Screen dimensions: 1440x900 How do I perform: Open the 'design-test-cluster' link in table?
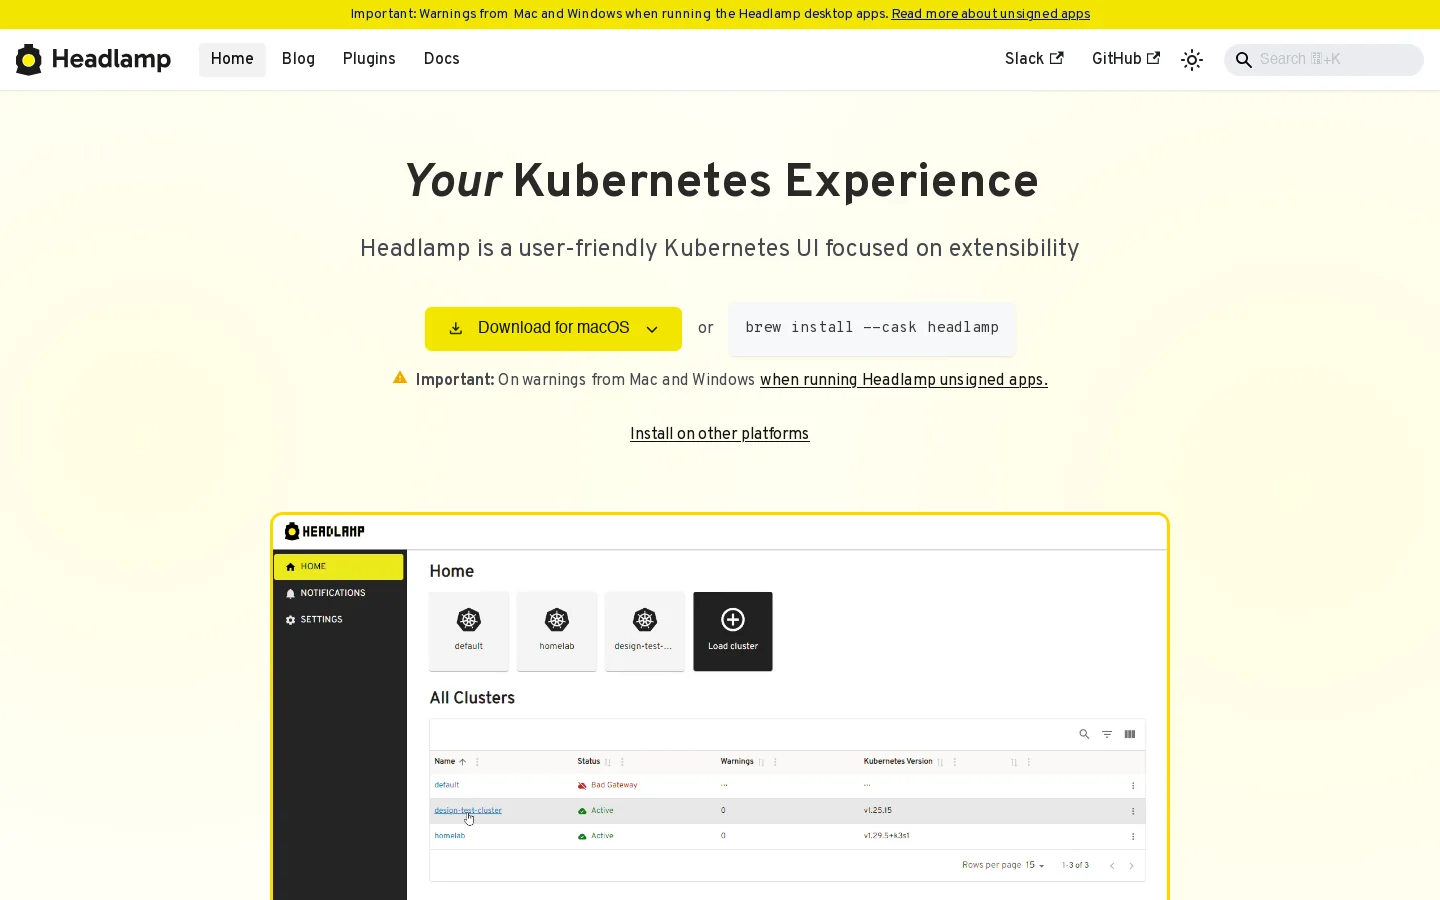(468, 811)
